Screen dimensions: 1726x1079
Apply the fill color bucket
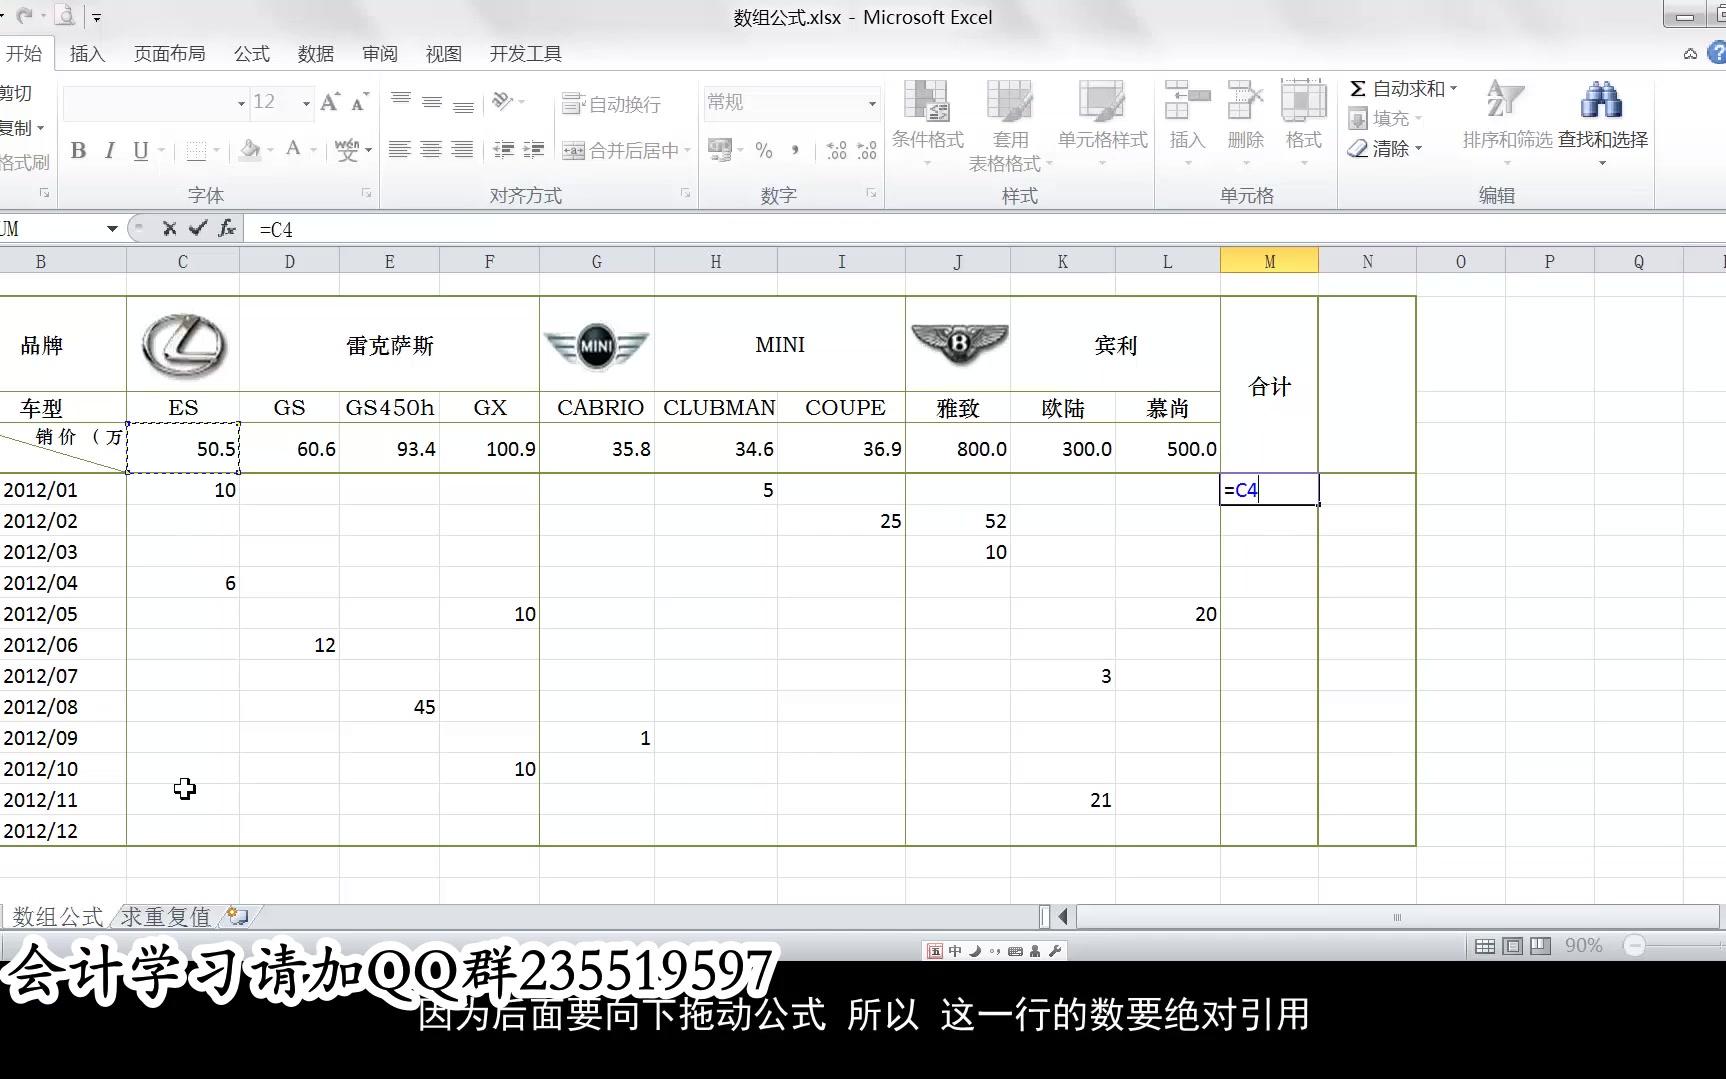pyautogui.click(x=250, y=151)
